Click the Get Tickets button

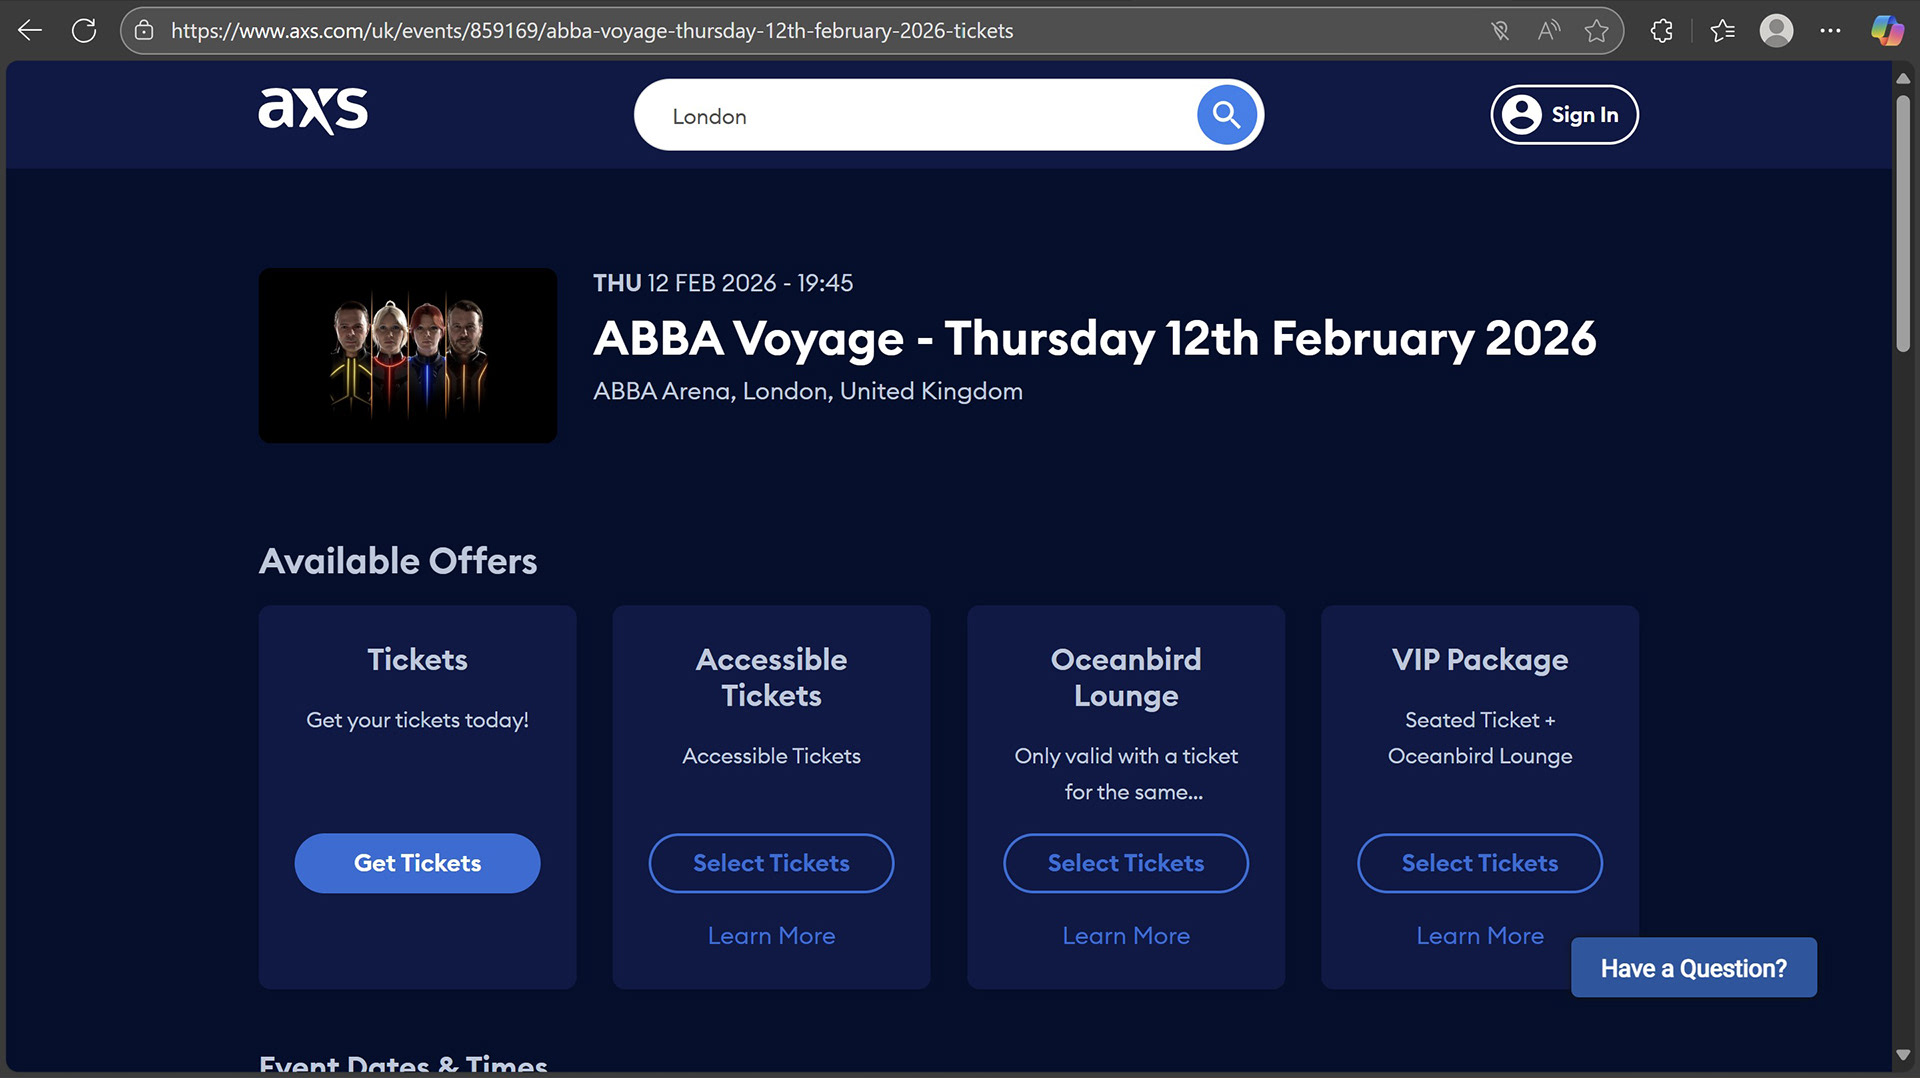click(x=417, y=863)
